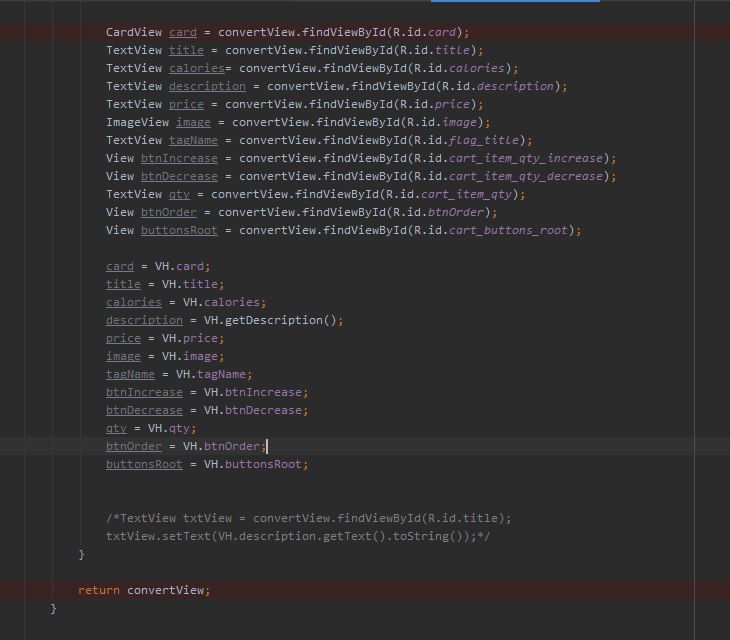Click variable "card" in the CardView declaration

click(x=183, y=32)
